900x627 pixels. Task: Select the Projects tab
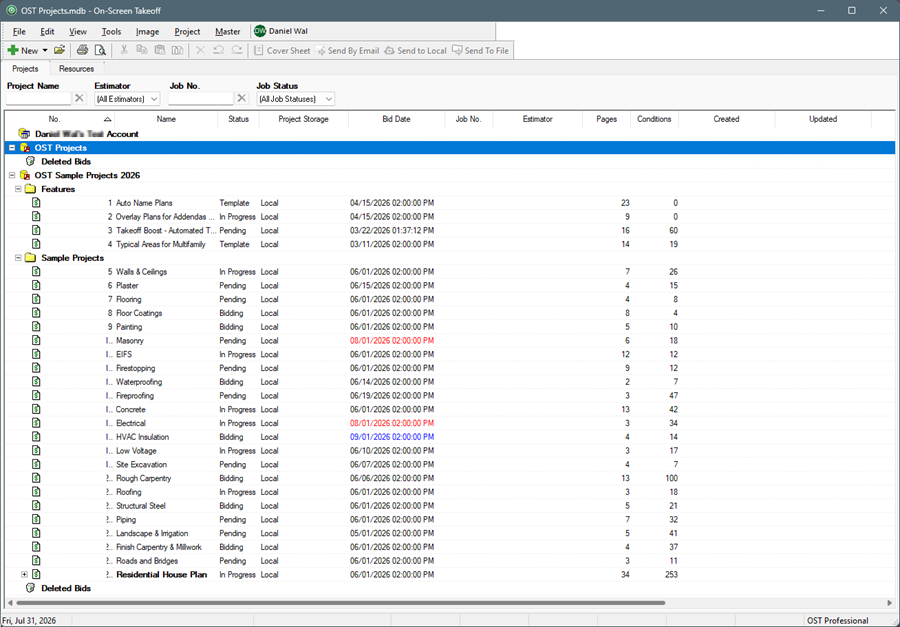click(25, 68)
